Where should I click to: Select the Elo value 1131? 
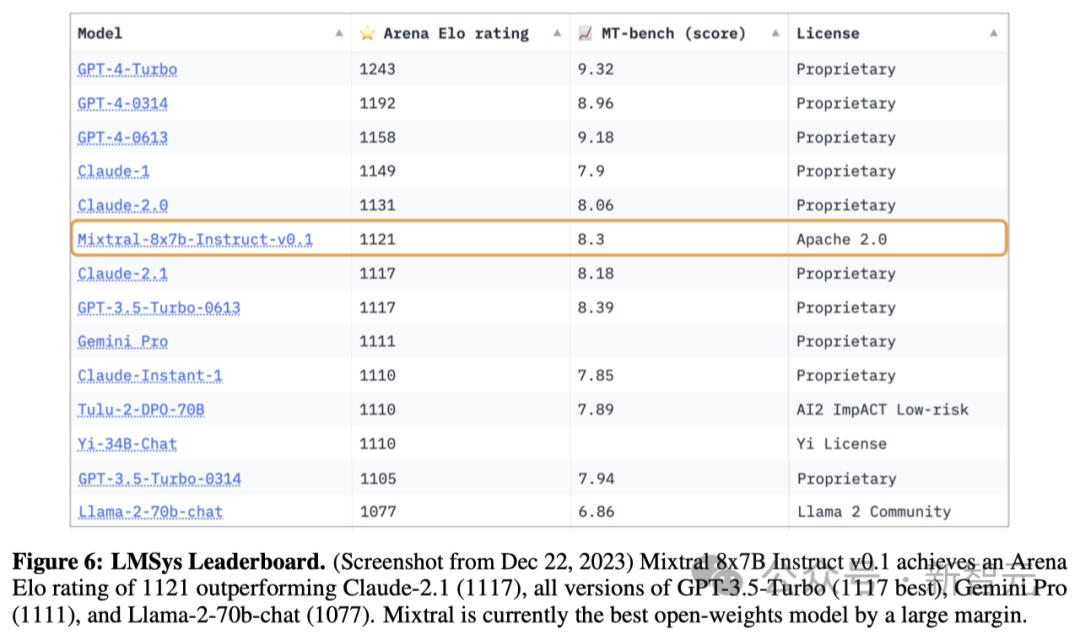pyautogui.click(x=377, y=205)
